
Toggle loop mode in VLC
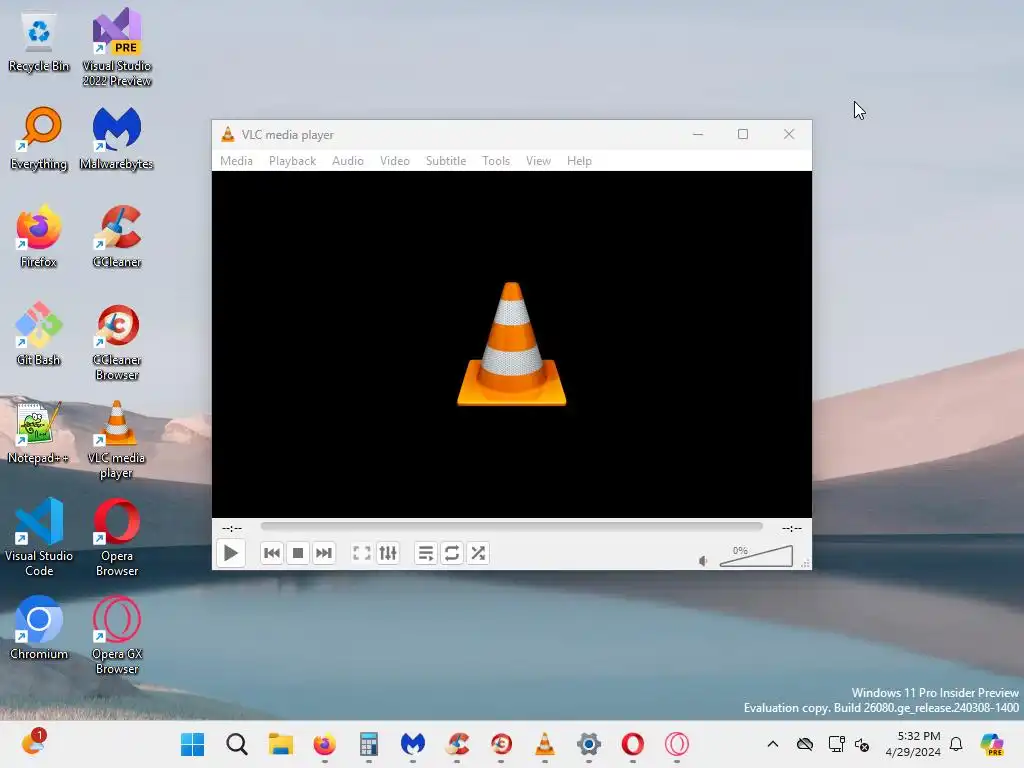pos(452,553)
